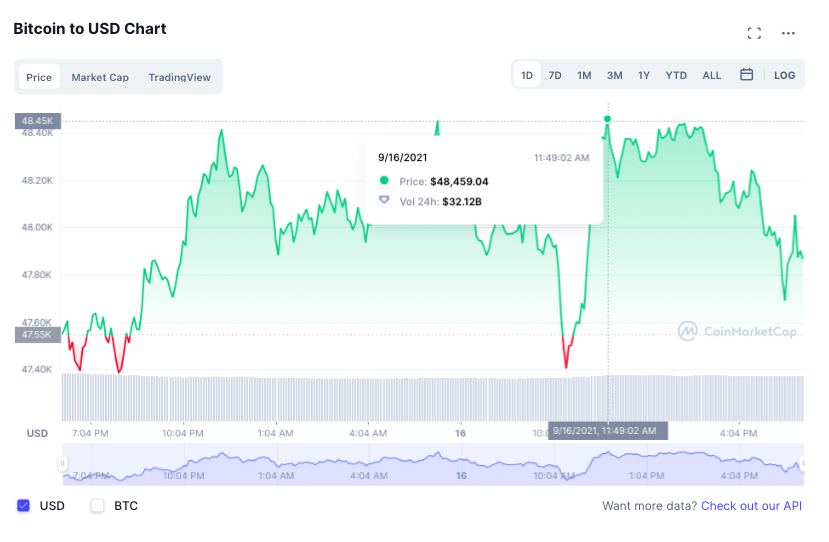Screen dimensions: 829x542
Task: Switch to the TradingView tab
Action: coord(180,77)
